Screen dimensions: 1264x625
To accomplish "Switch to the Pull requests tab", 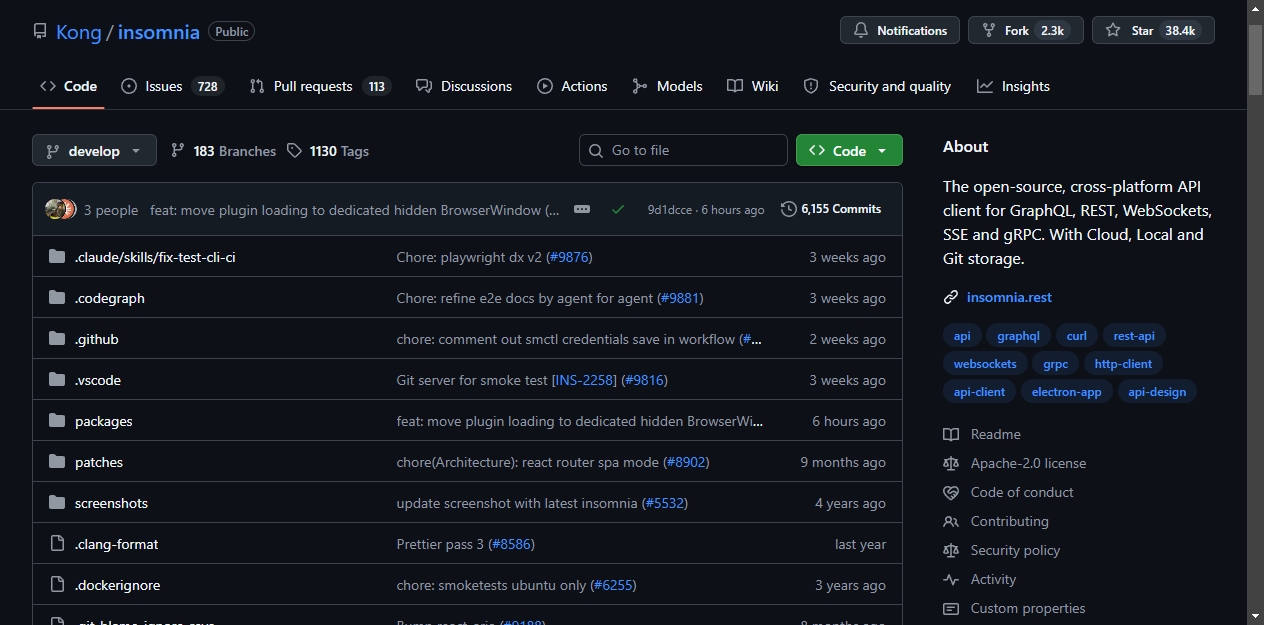I will click(319, 86).
